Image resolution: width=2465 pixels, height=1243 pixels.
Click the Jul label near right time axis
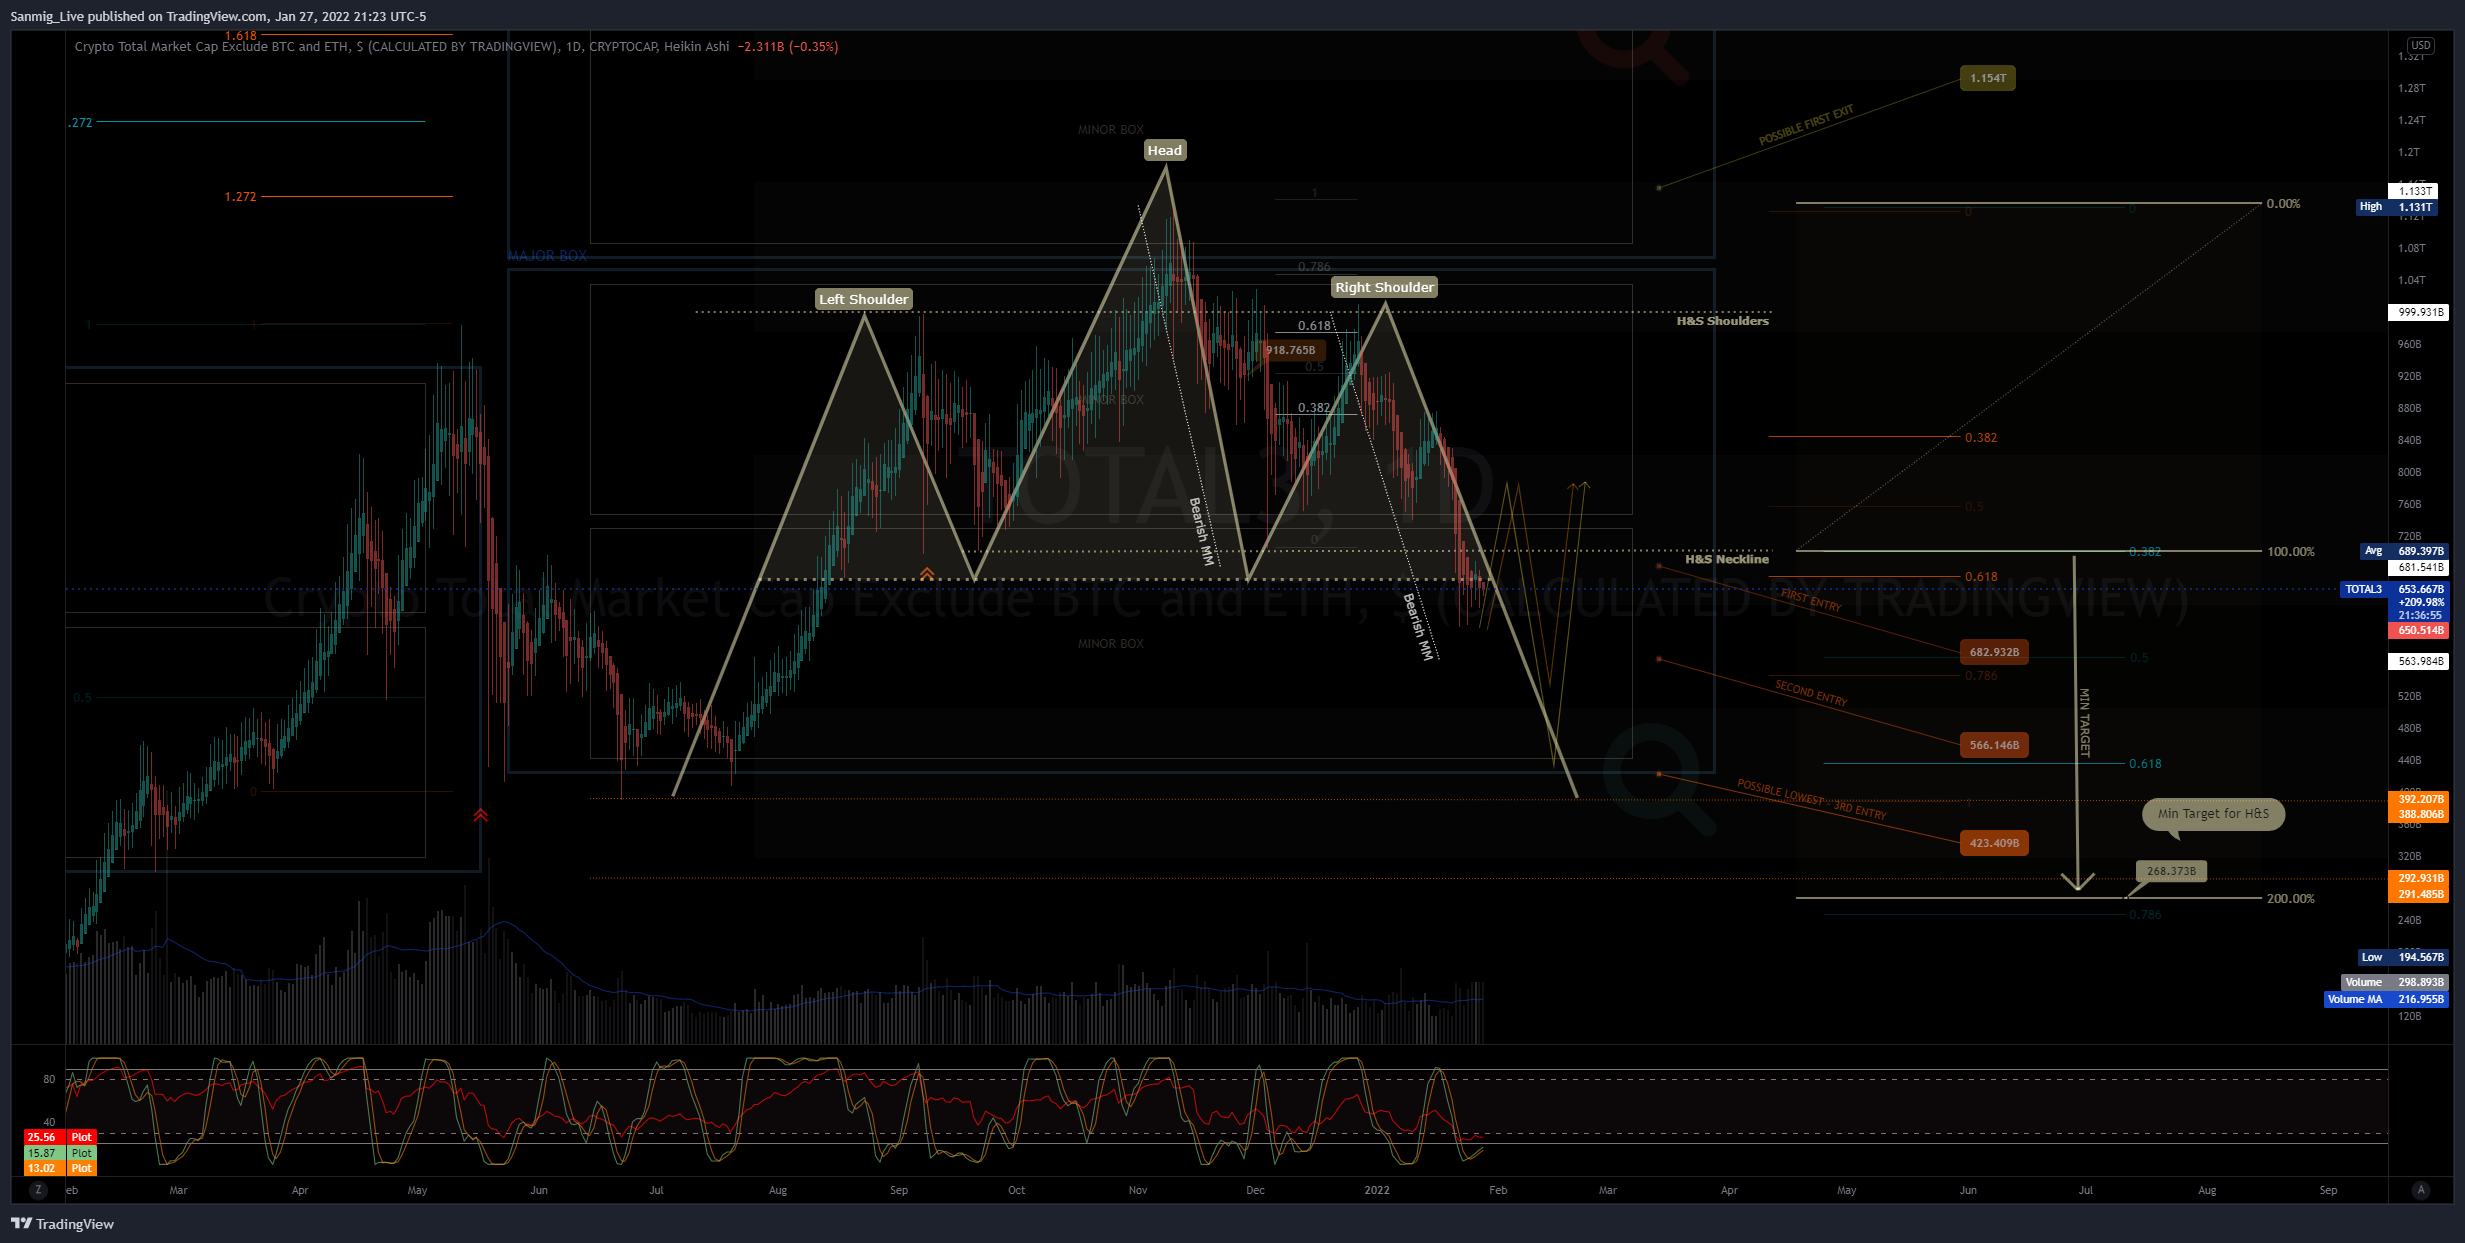[x=2086, y=1190]
